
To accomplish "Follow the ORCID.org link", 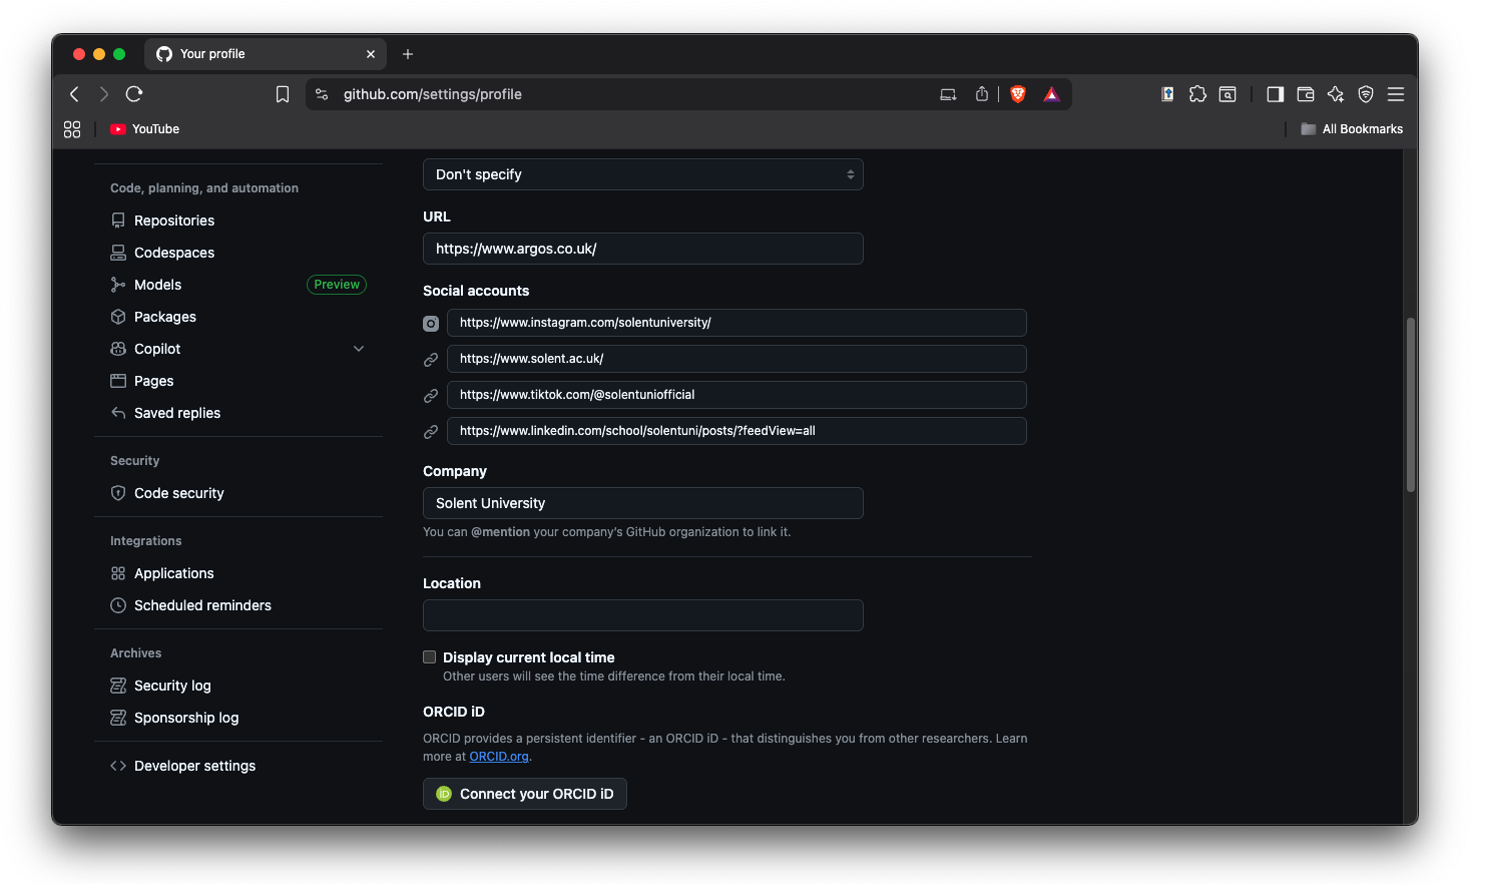I will click(498, 757).
